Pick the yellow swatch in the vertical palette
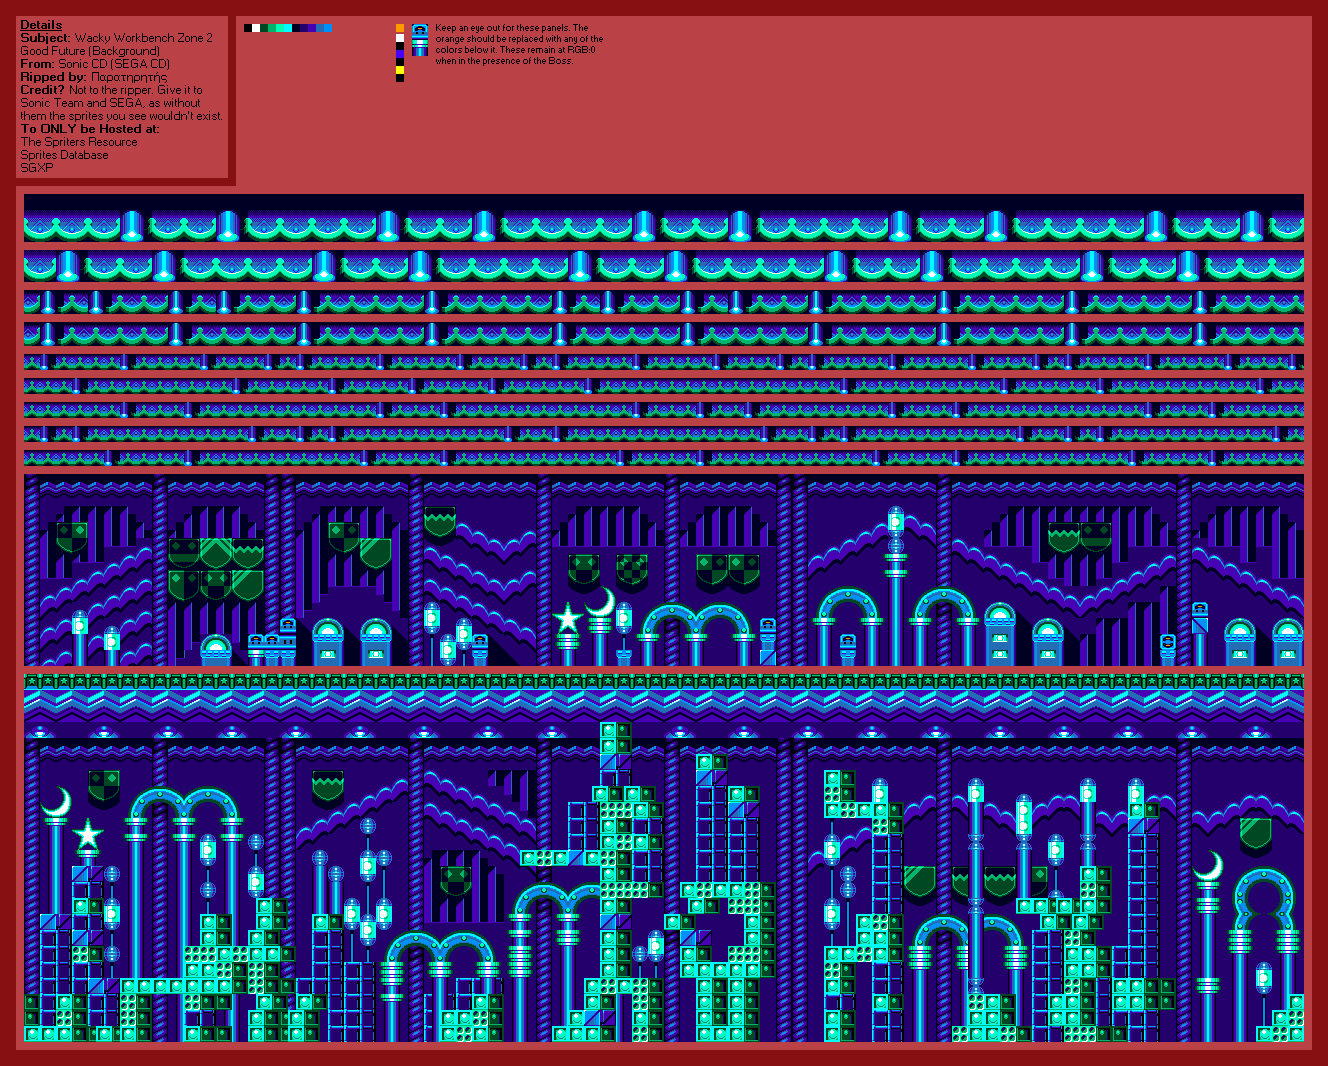 click(400, 70)
